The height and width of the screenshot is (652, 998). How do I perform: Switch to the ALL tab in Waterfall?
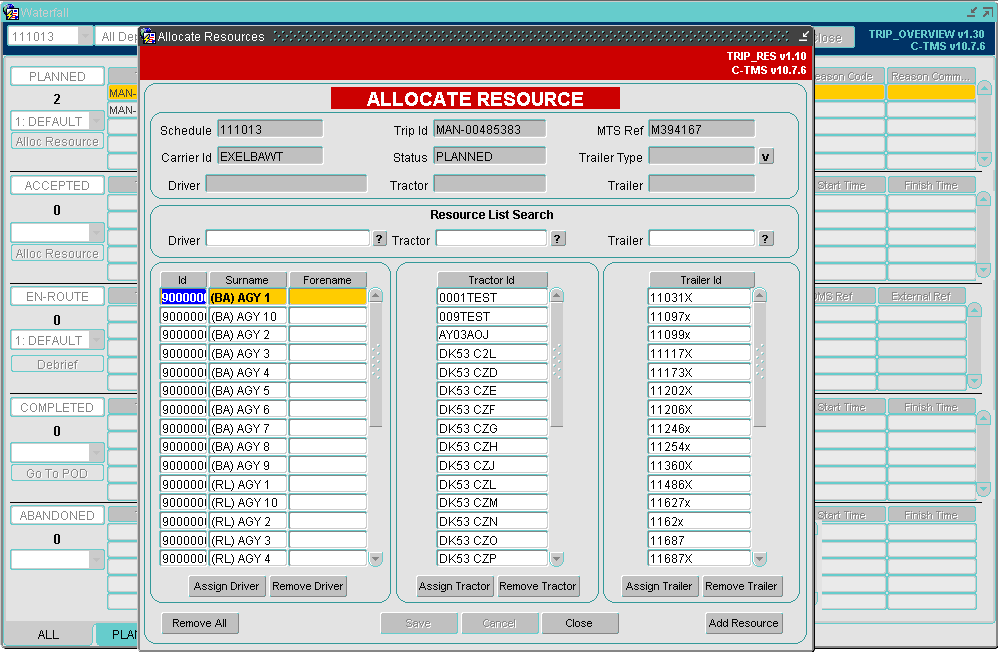(x=48, y=634)
